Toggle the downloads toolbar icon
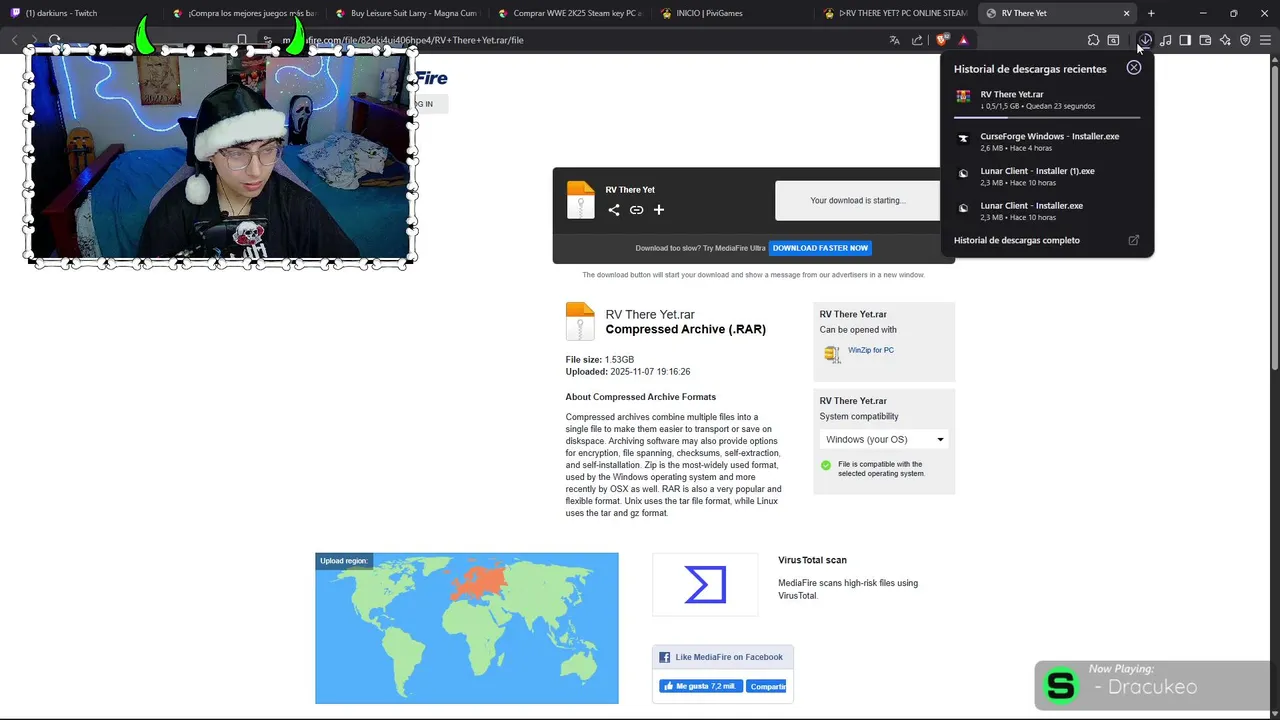 (x=1146, y=40)
